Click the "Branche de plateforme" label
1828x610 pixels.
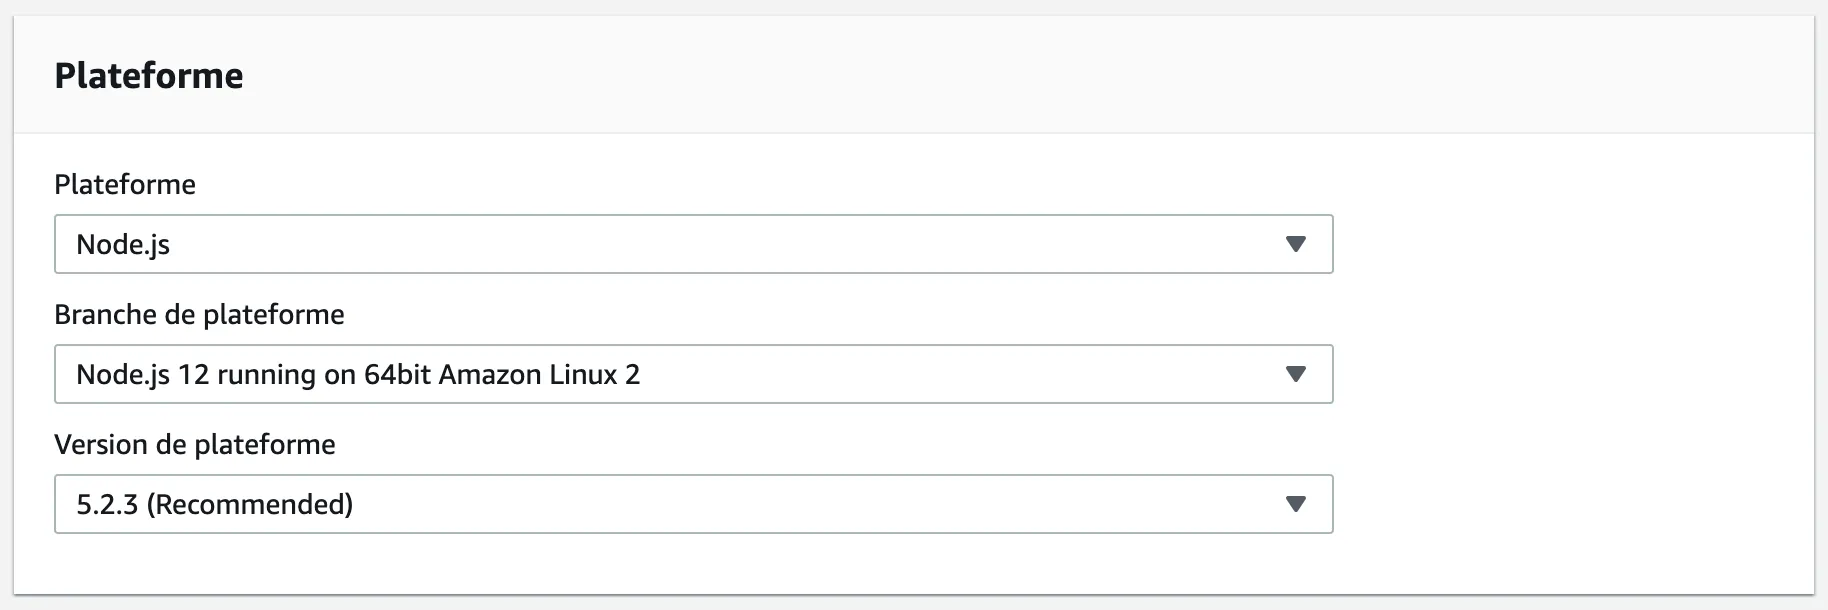pos(199,314)
